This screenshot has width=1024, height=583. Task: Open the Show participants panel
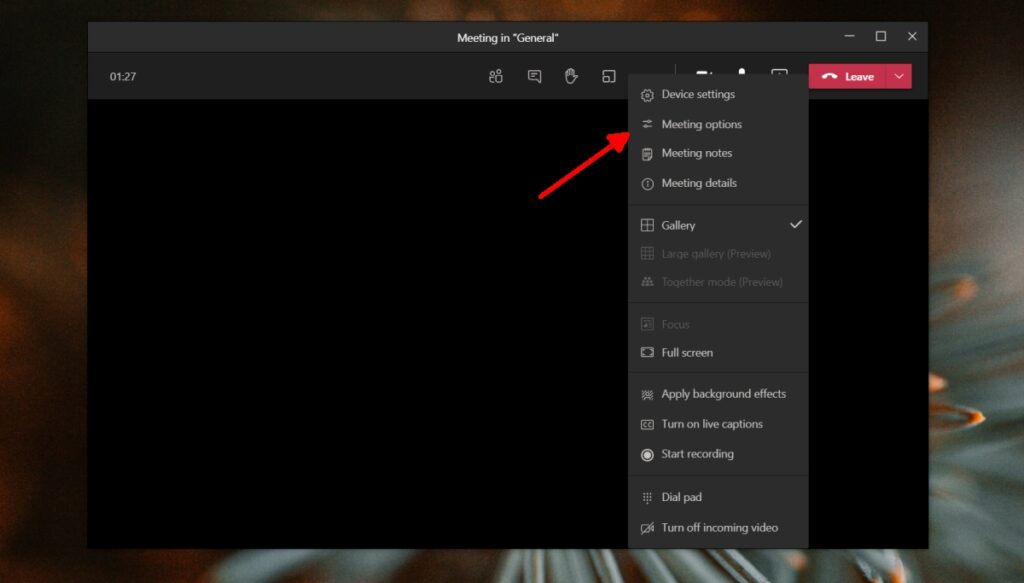(495, 76)
